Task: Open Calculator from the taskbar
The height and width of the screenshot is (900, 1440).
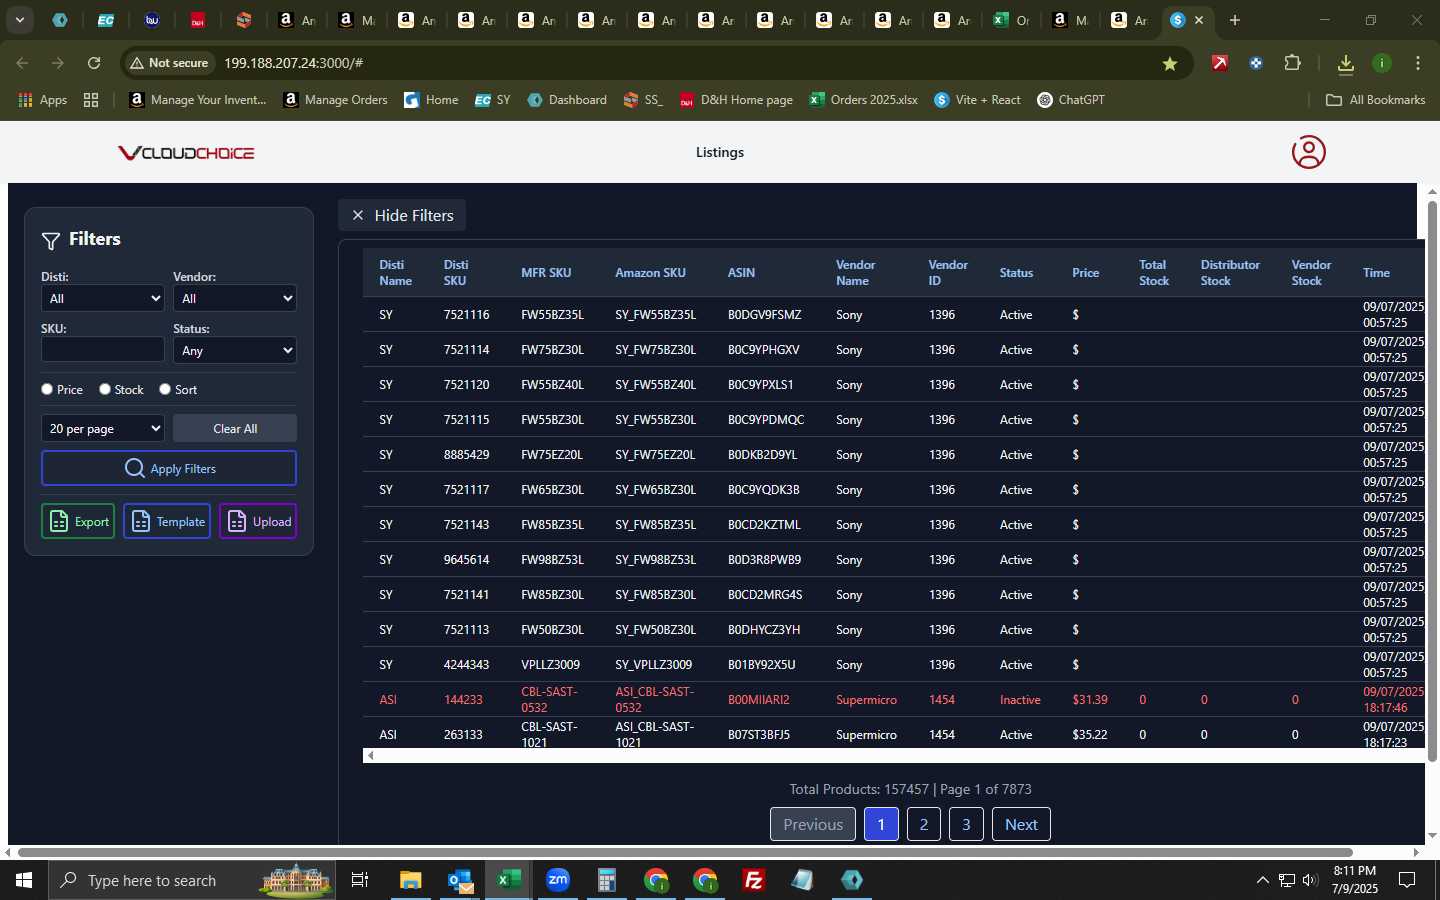Action: pyautogui.click(x=607, y=880)
